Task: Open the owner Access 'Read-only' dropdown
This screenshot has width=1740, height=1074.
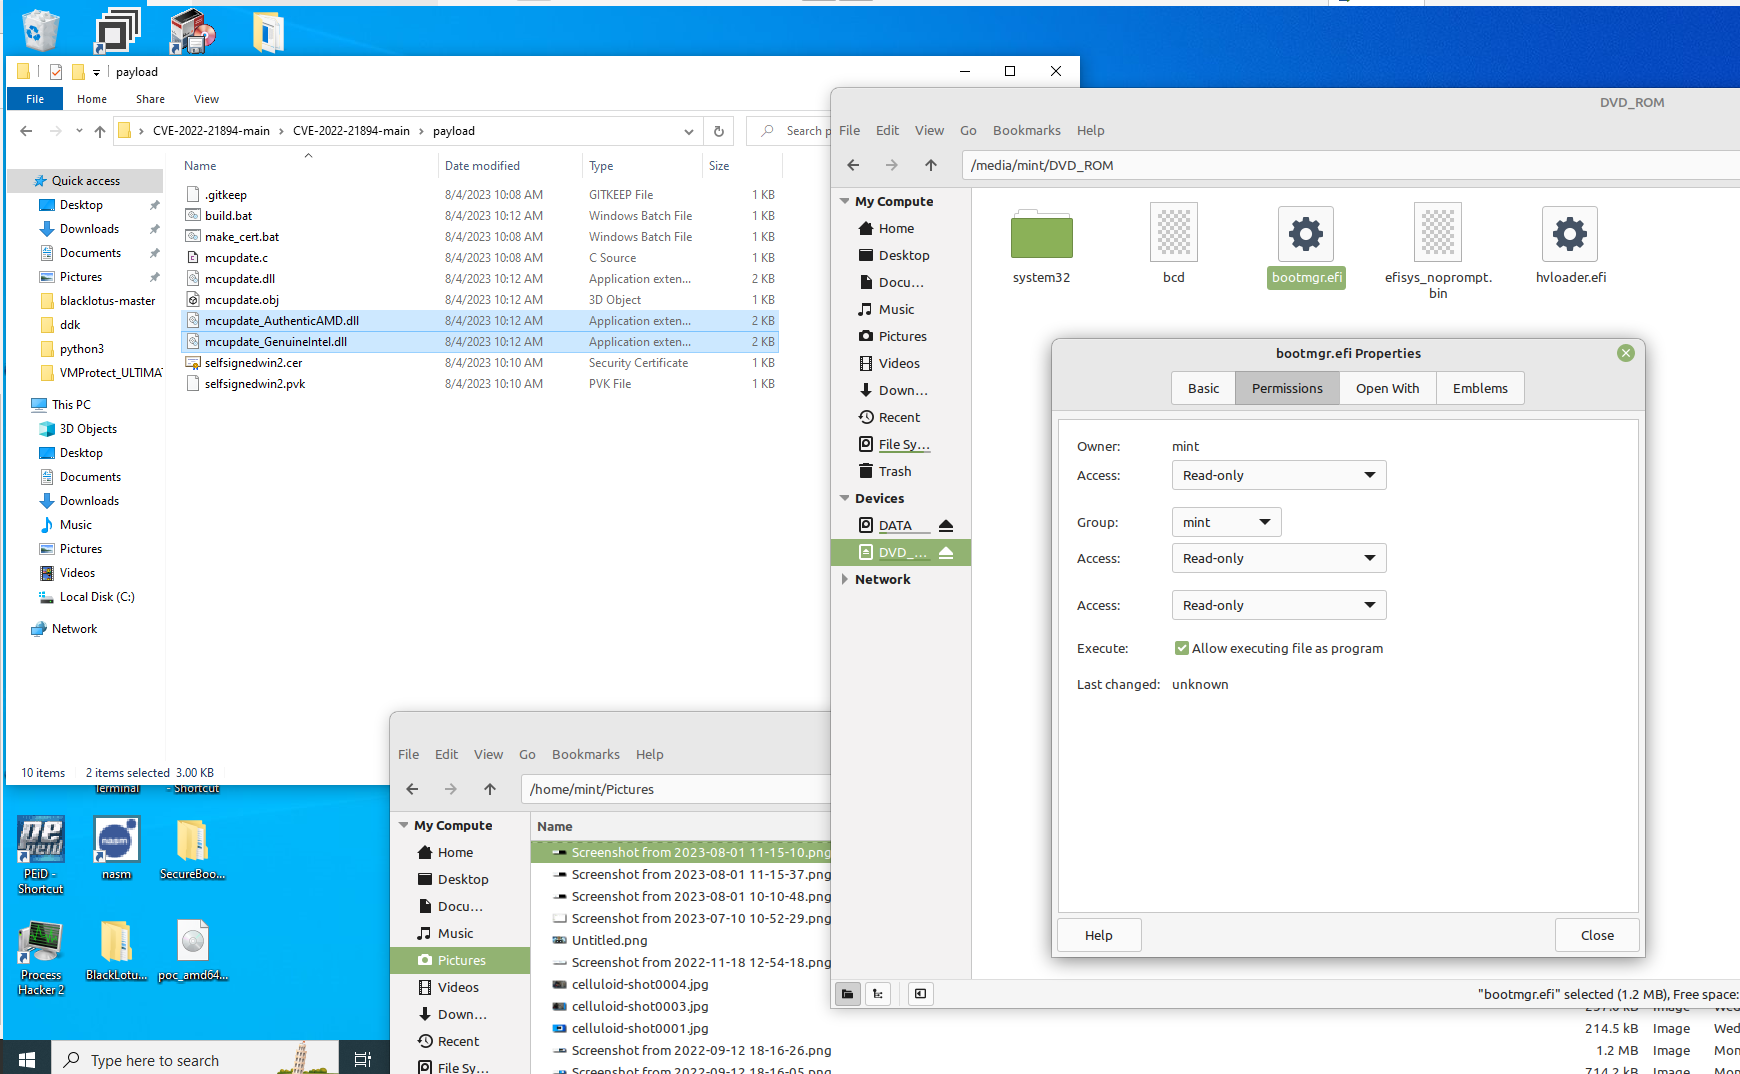Action: tap(1278, 475)
